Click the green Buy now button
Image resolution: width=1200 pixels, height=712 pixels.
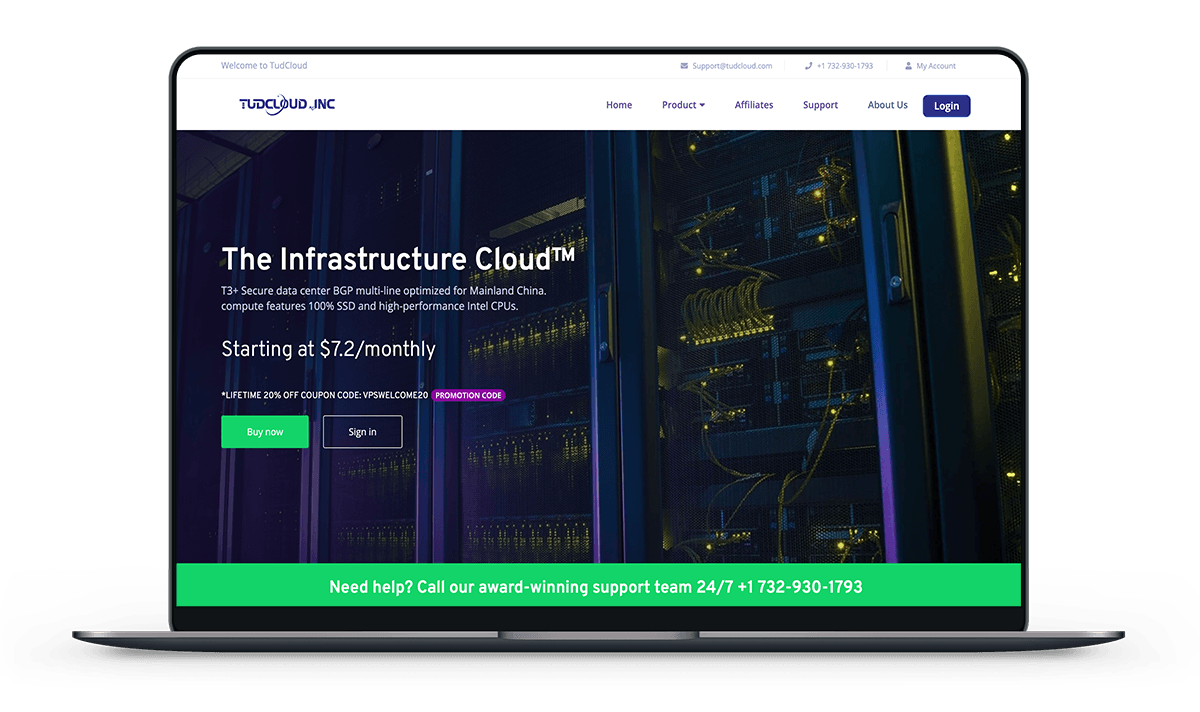pyautogui.click(x=265, y=432)
